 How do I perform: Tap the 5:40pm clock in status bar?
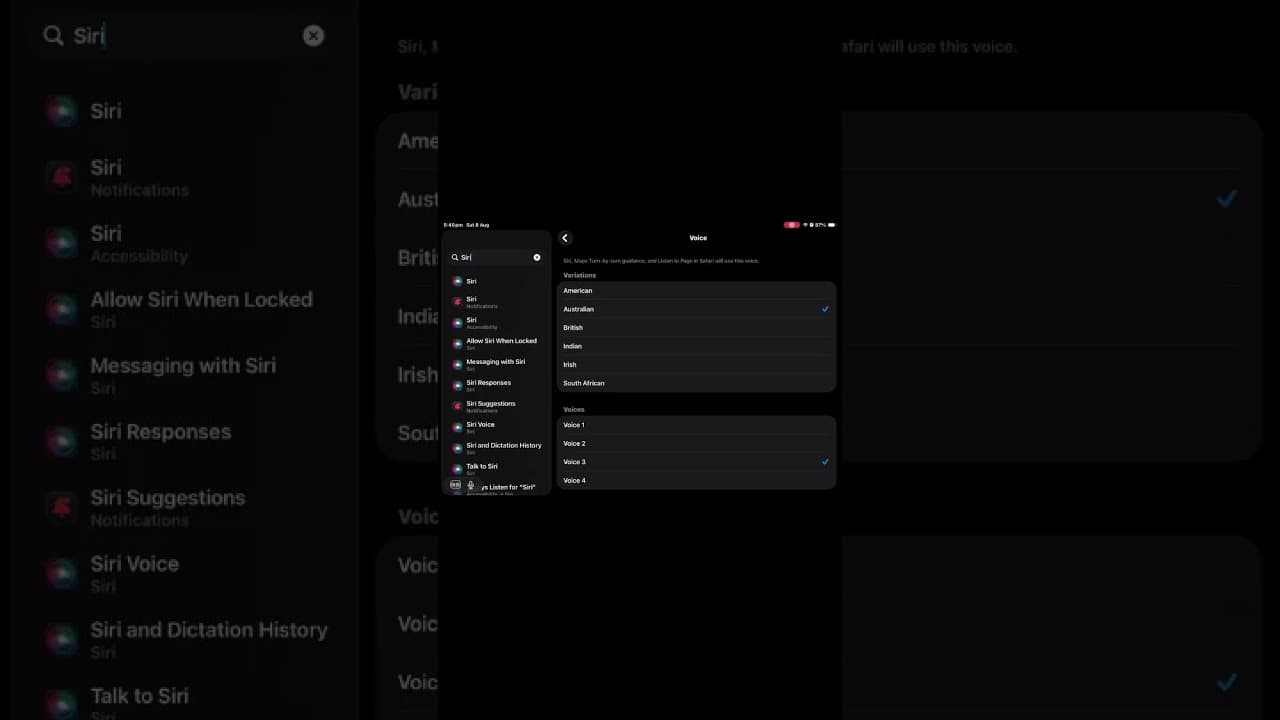pos(453,225)
